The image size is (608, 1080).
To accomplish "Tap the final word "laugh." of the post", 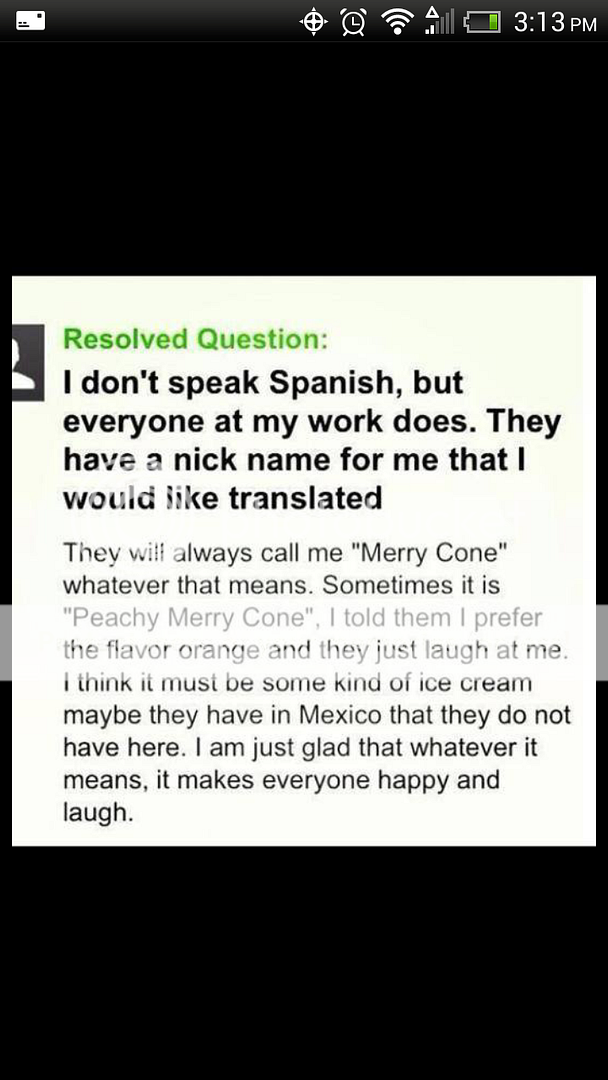I will (98, 813).
